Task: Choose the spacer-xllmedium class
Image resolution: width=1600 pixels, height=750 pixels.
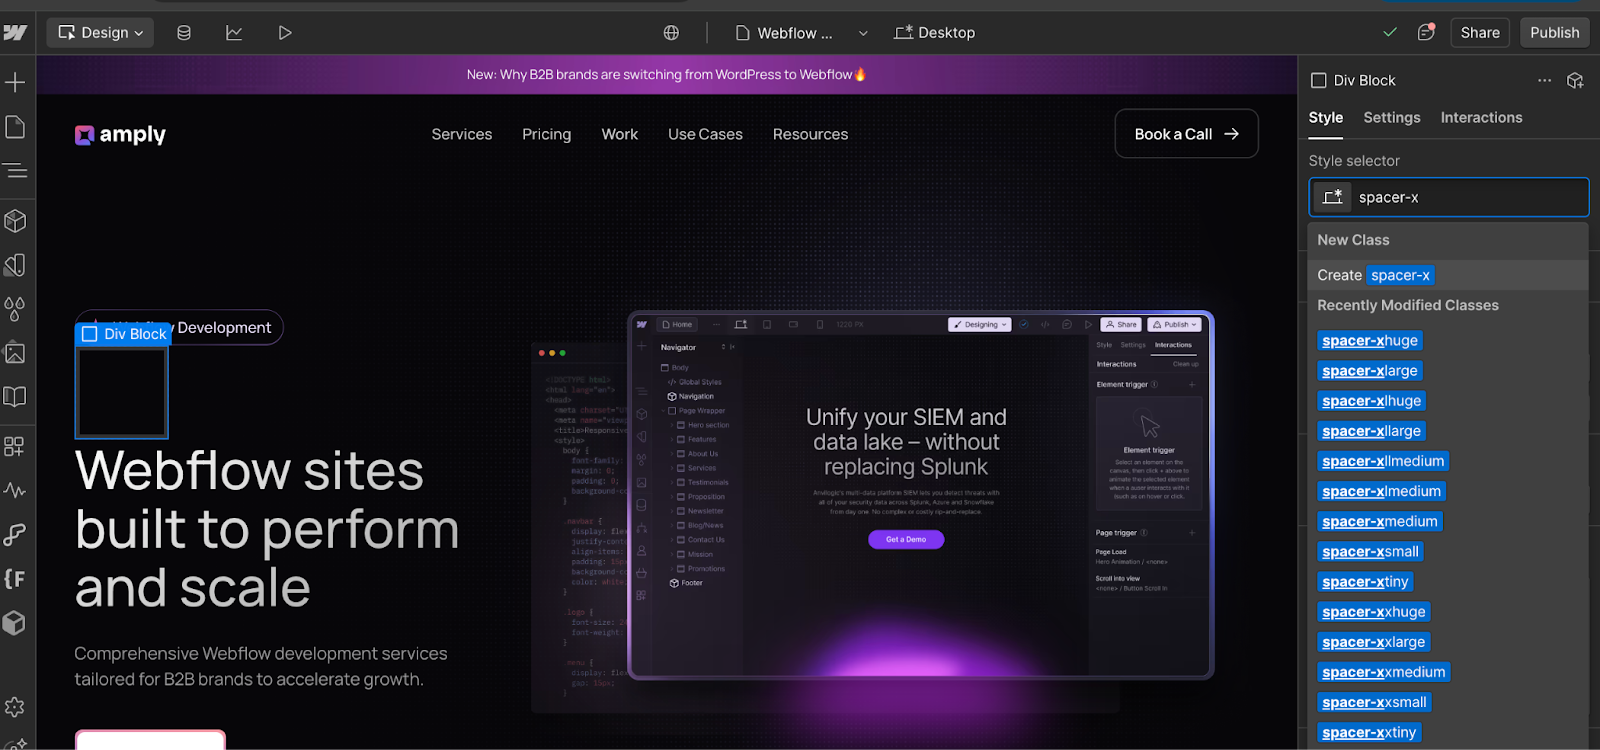Action: click(x=1383, y=461)
